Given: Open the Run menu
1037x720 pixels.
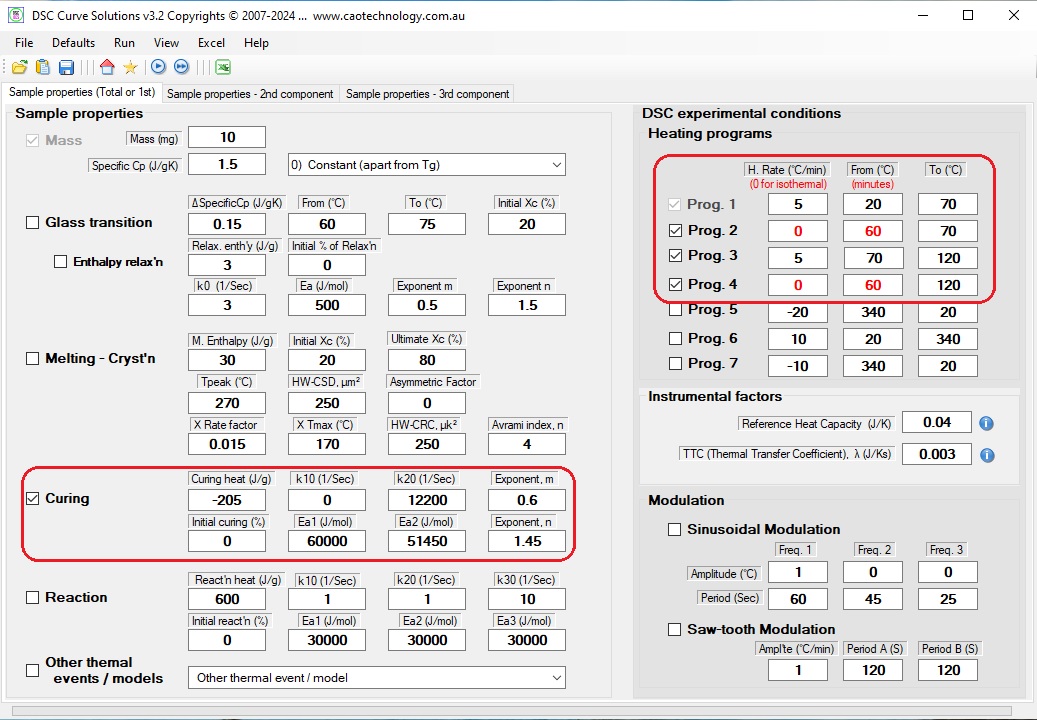Looking at the screenshot, I should 124,42.
